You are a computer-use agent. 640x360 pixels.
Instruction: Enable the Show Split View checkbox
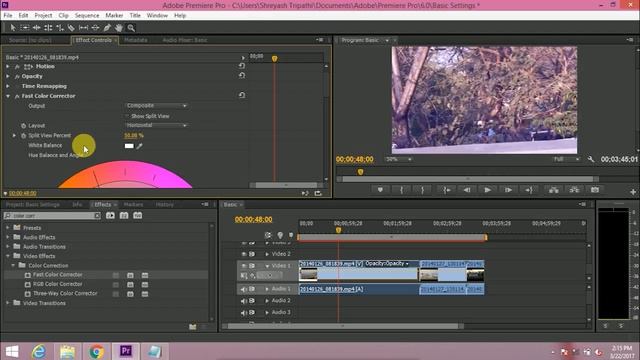[127, 116]
